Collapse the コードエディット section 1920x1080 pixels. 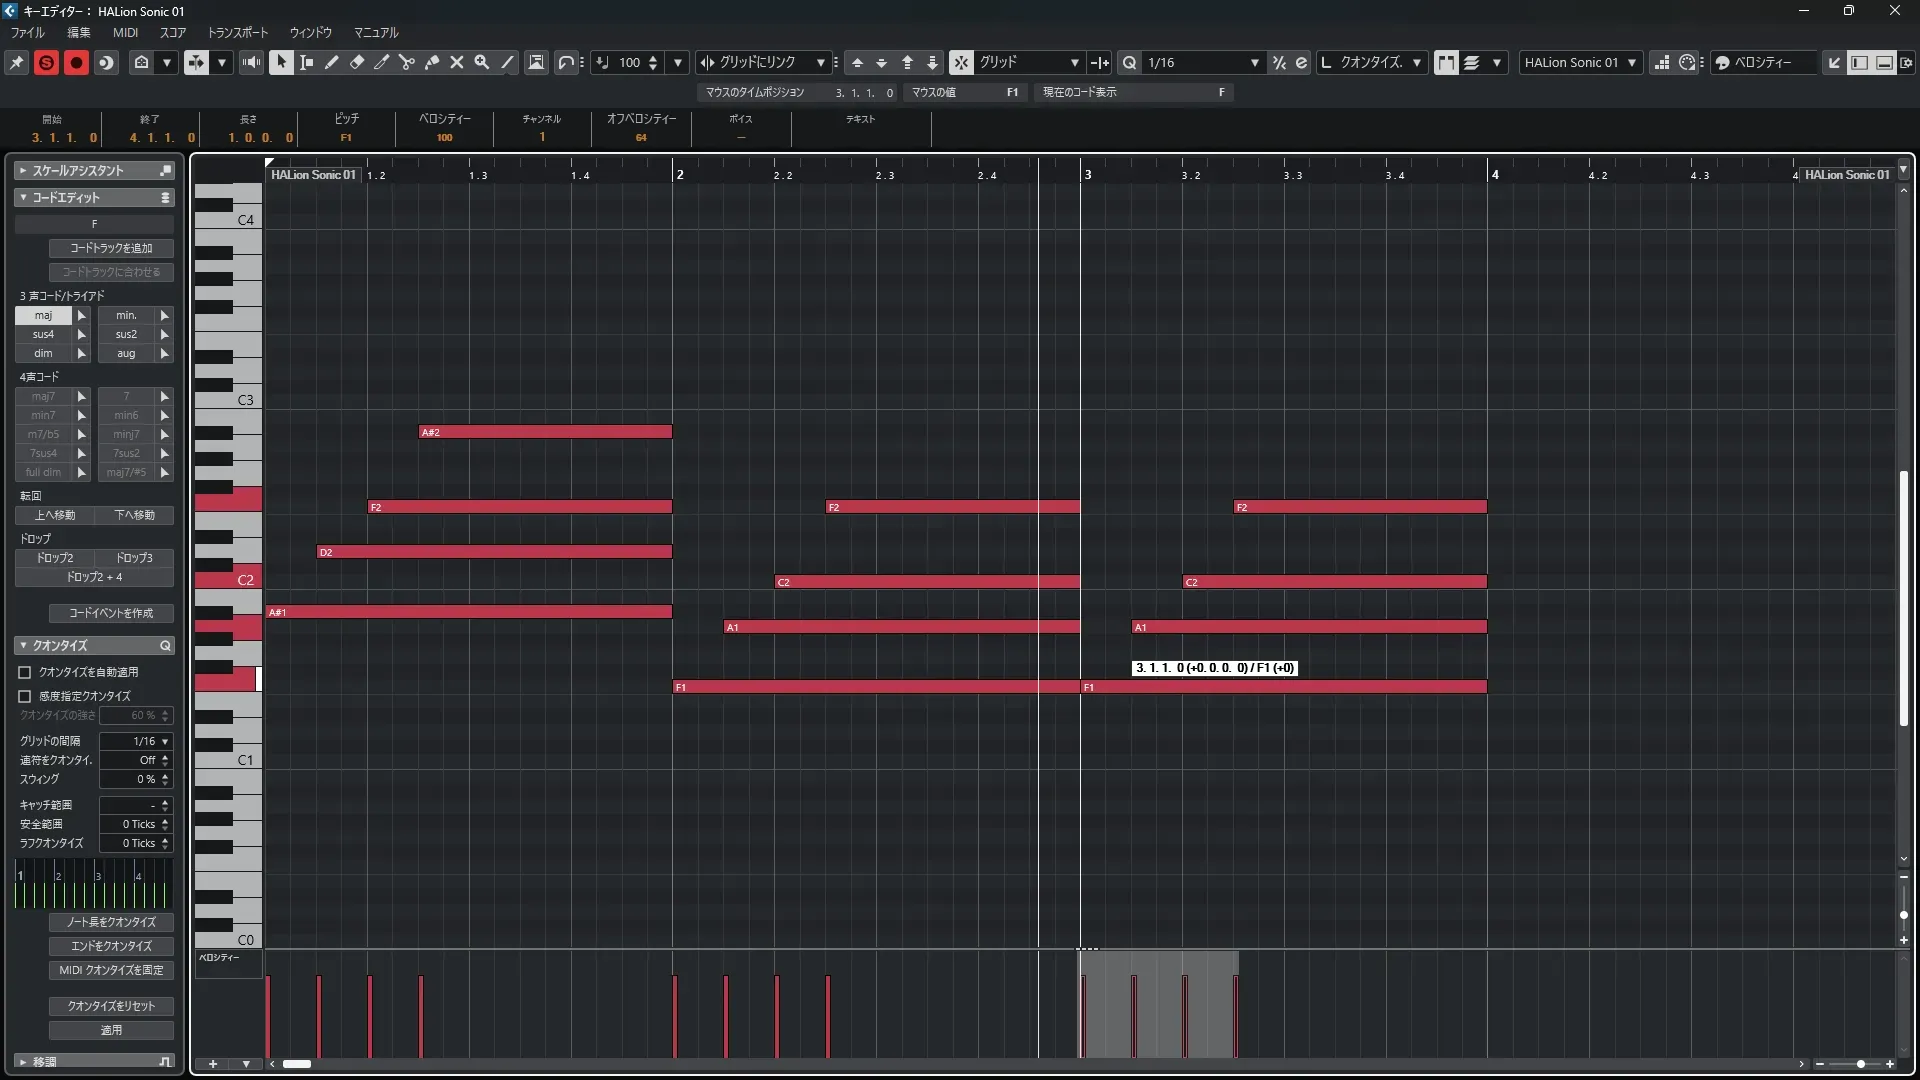tap(23, 198)
